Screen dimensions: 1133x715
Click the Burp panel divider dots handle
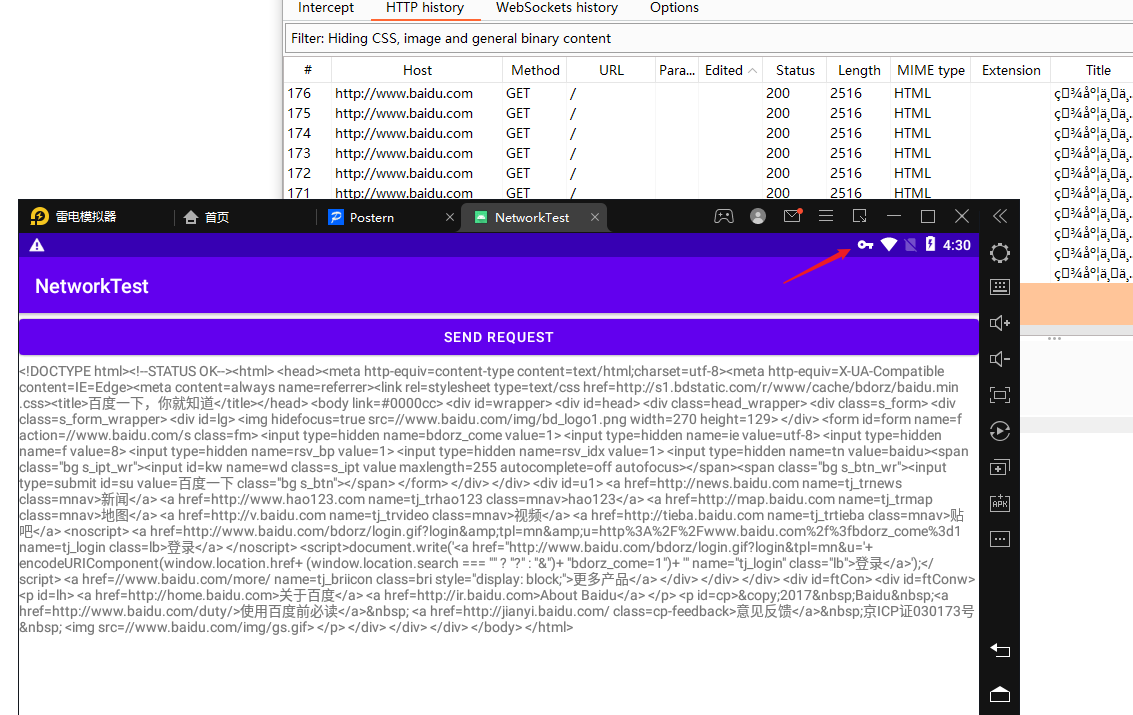tap(1054, 338)
